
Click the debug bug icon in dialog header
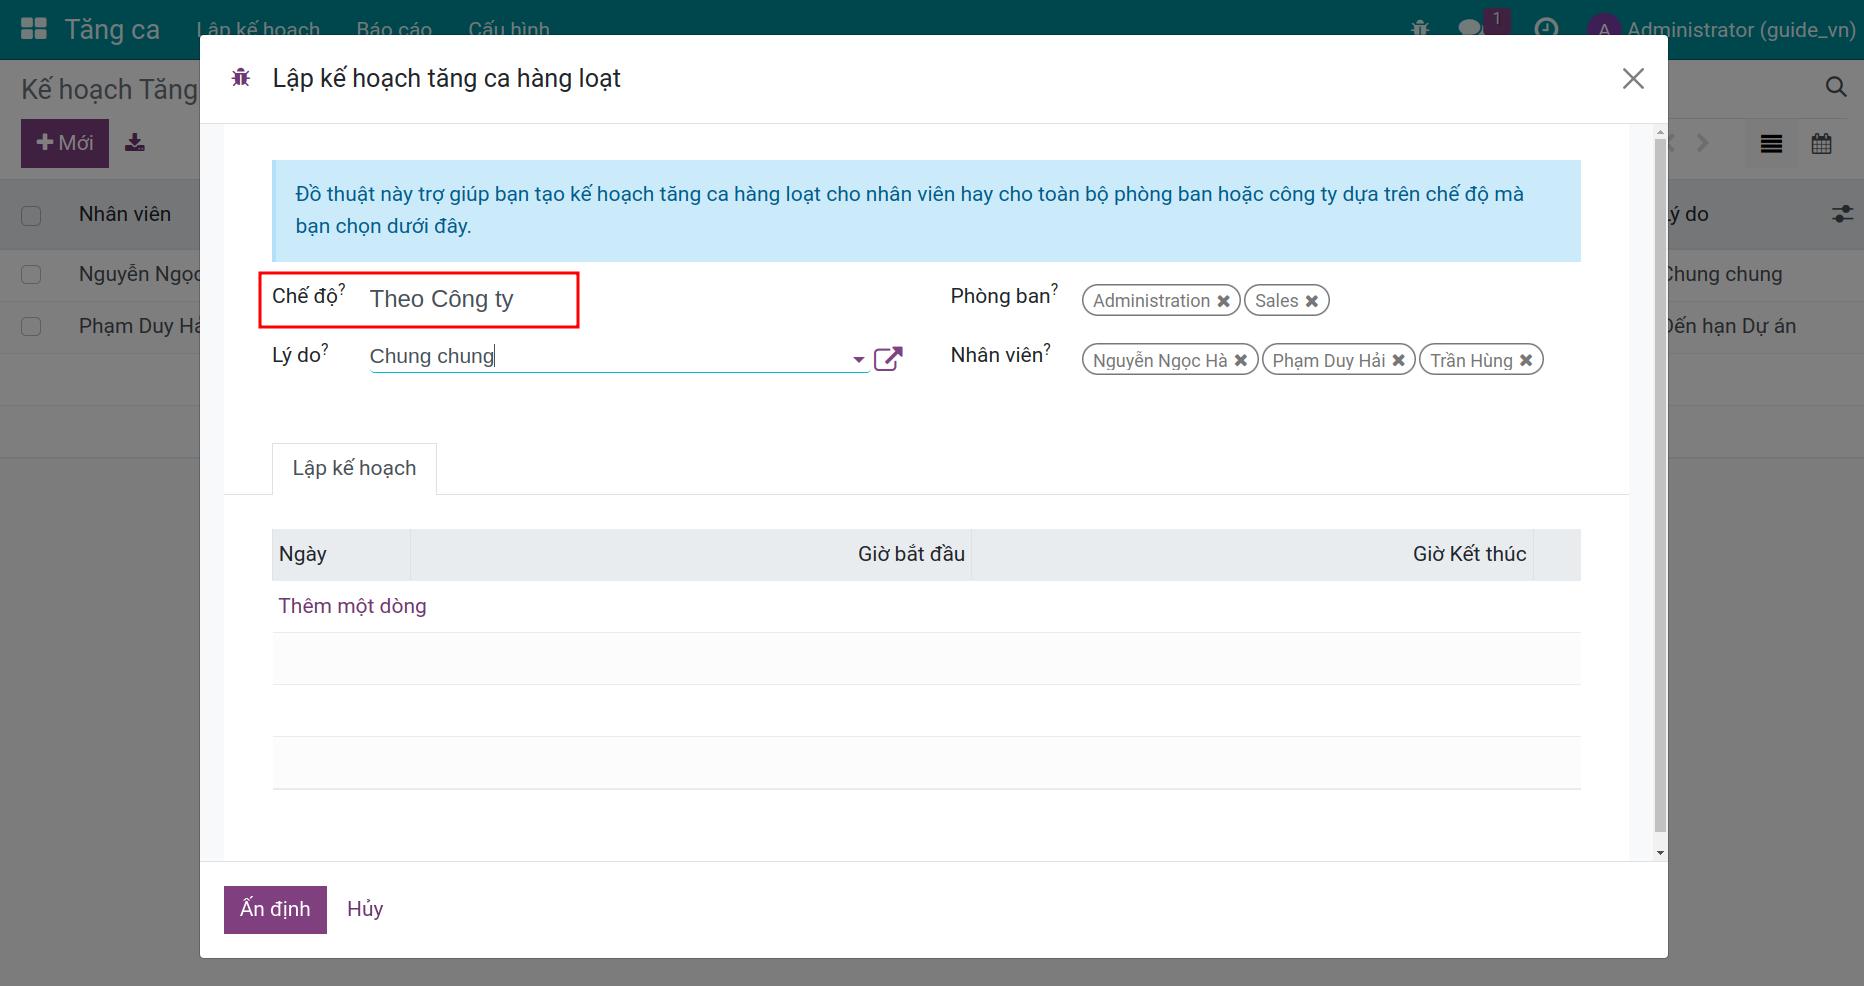tap(240, 78)
